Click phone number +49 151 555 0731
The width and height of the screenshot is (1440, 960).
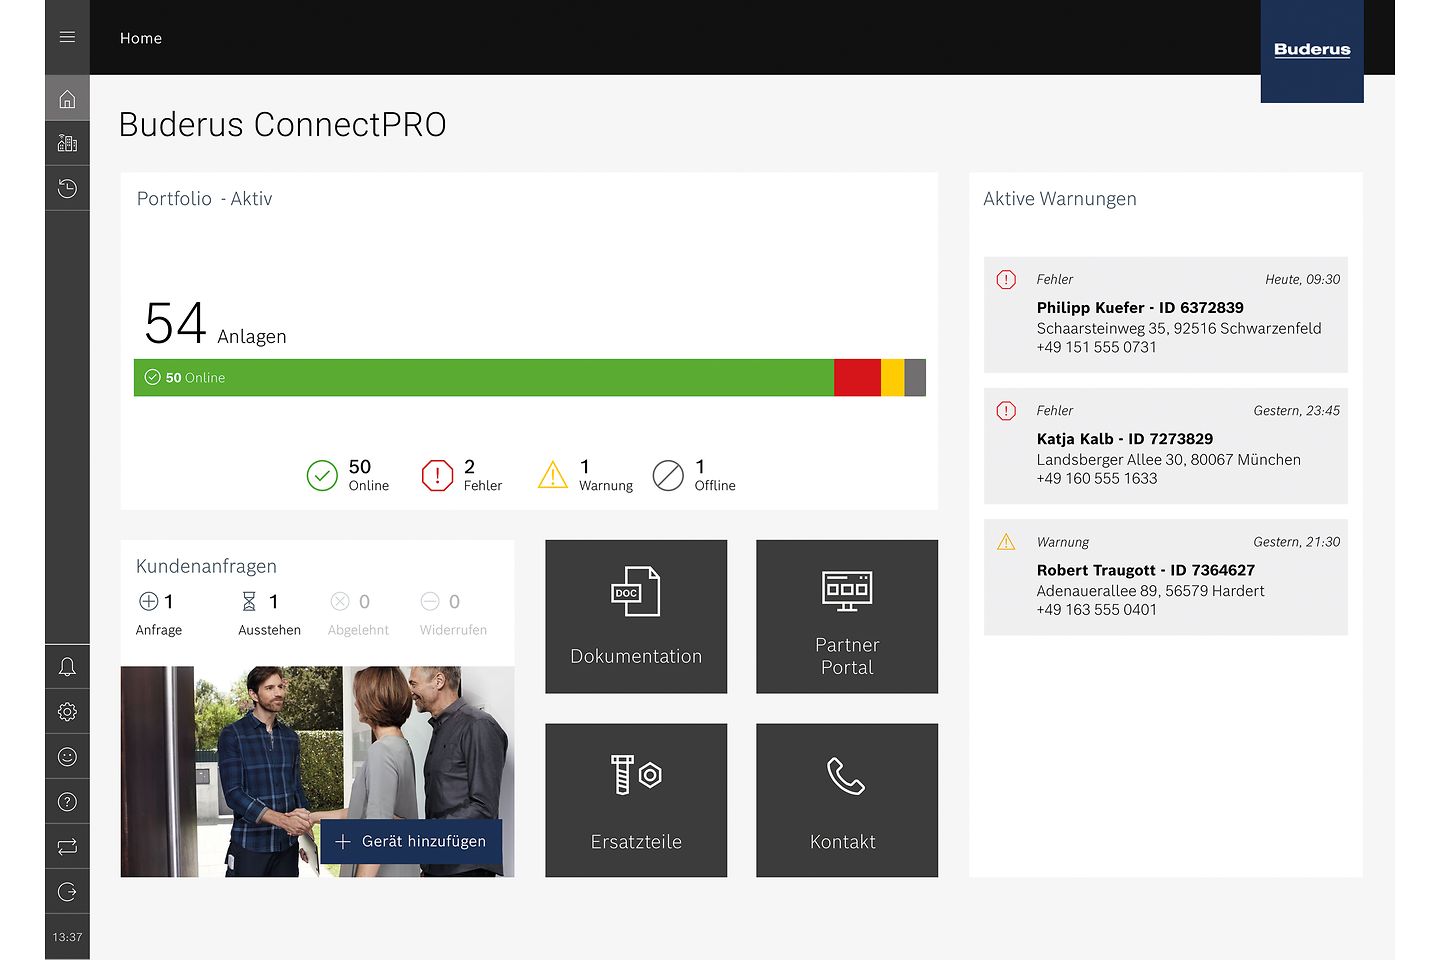[x=1096, y=347]
